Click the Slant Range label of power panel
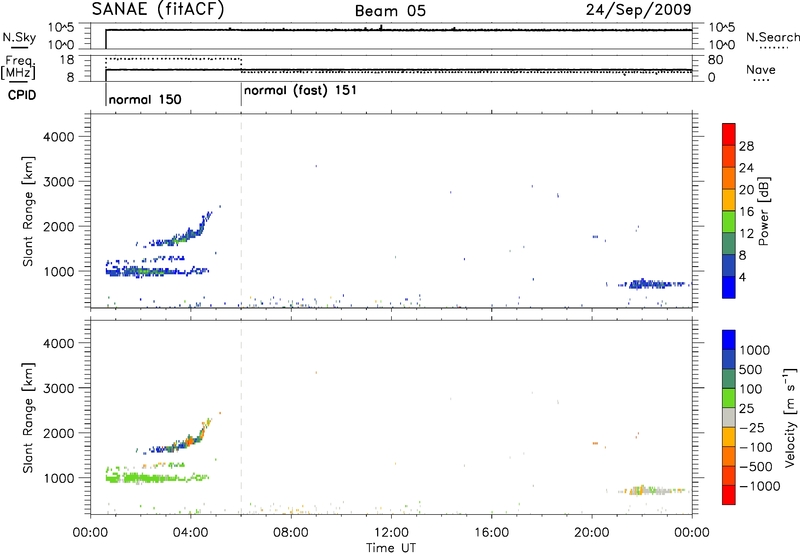The width and height of the screenshot is (800, 554). pyautogui.click(x=28, y=211)
